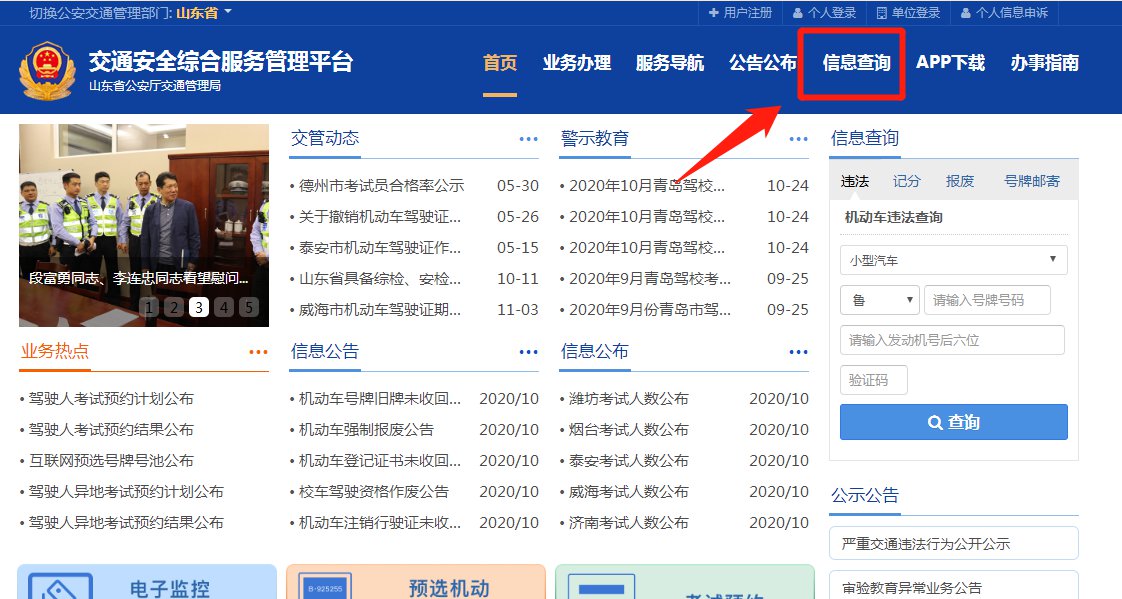
Task: Select the 号牌邮寄 query tab
Action: (1032, 181)
